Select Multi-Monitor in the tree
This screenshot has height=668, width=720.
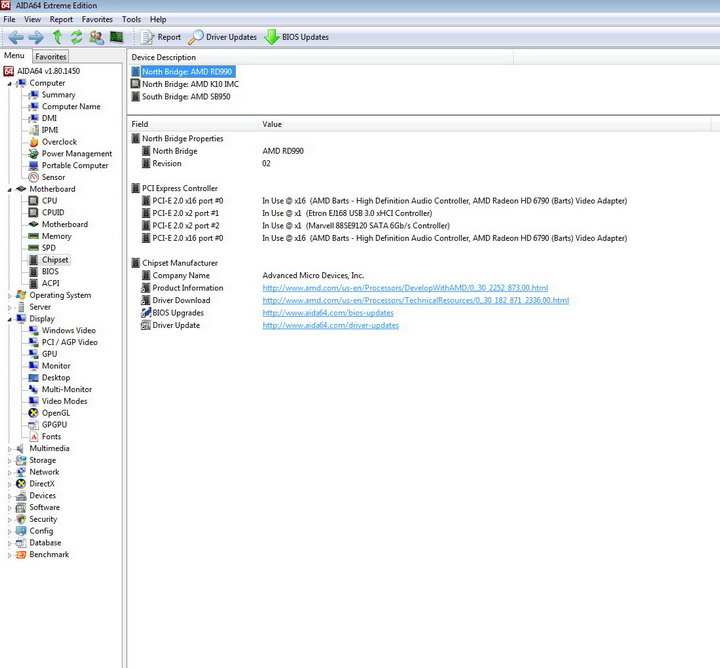[67, 389]
